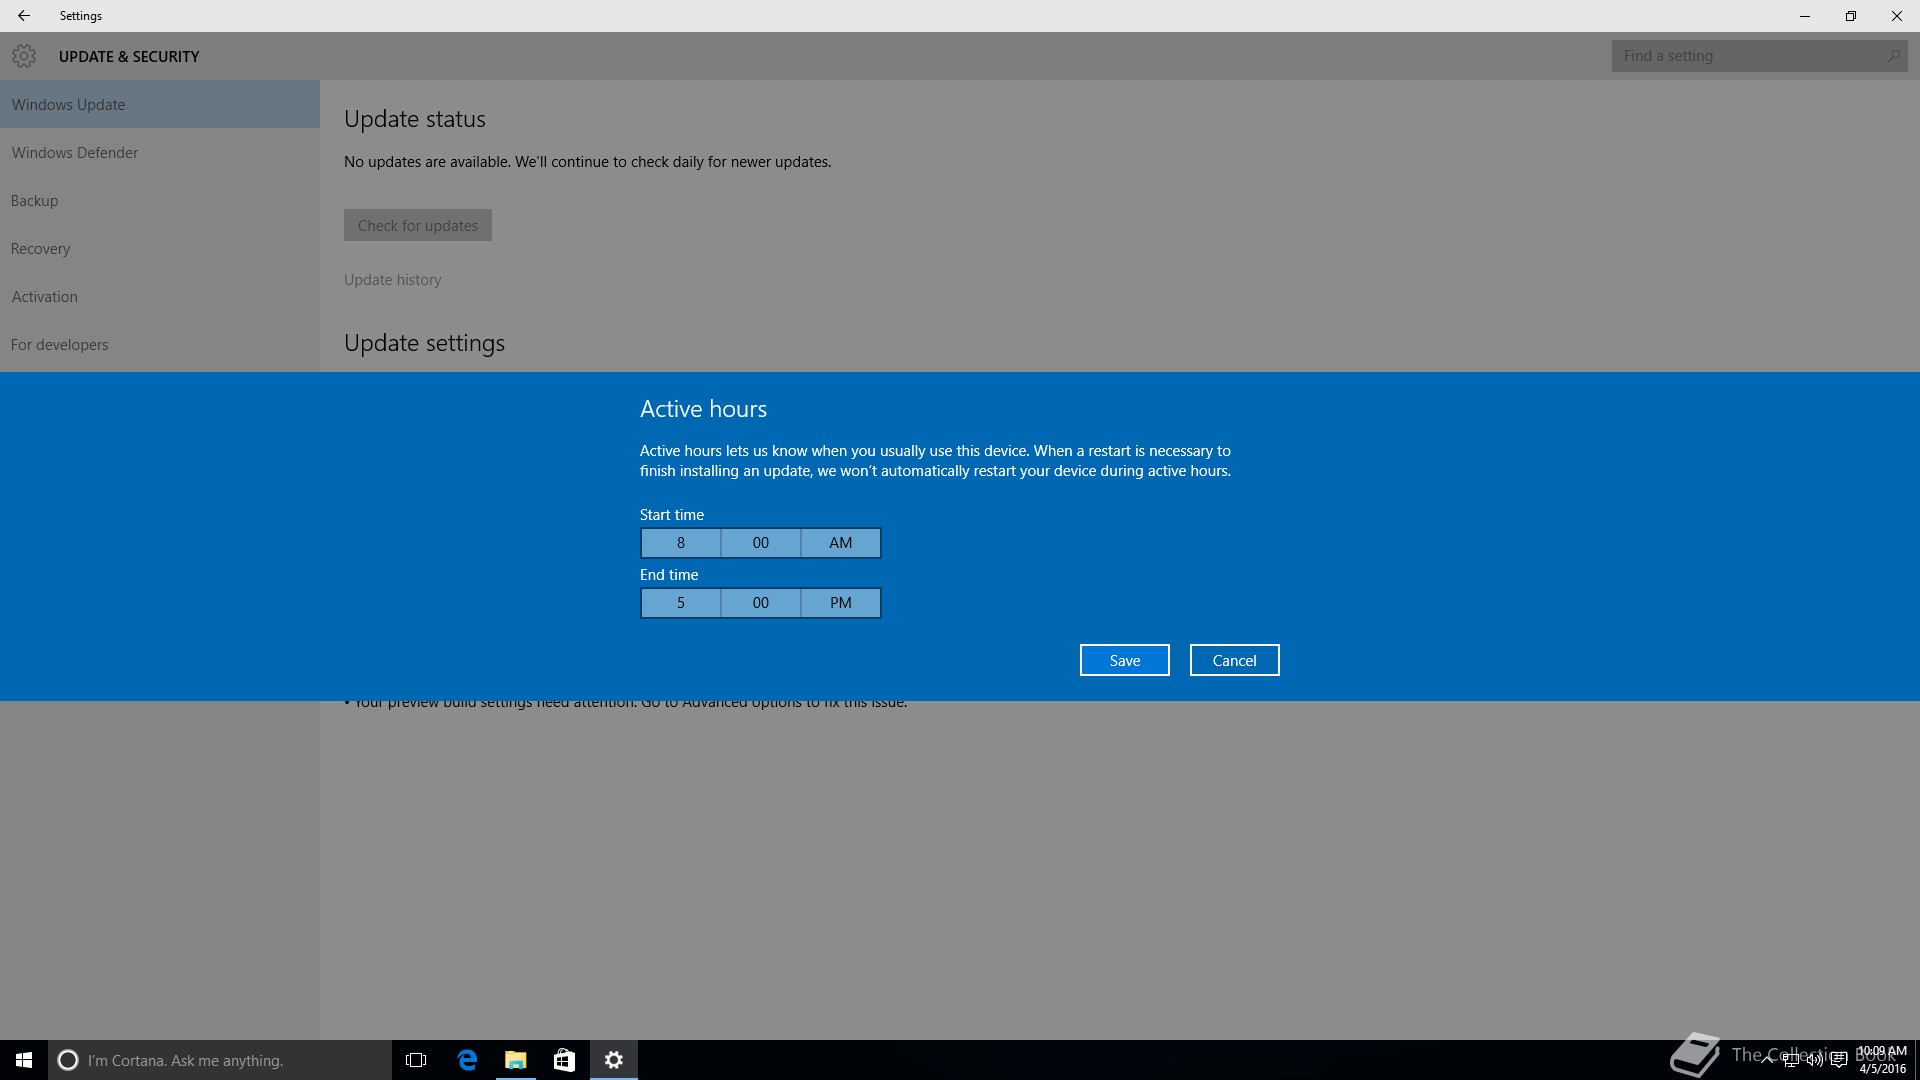
Task: Click the Find a setting search box
Action: pos(1750,56)
